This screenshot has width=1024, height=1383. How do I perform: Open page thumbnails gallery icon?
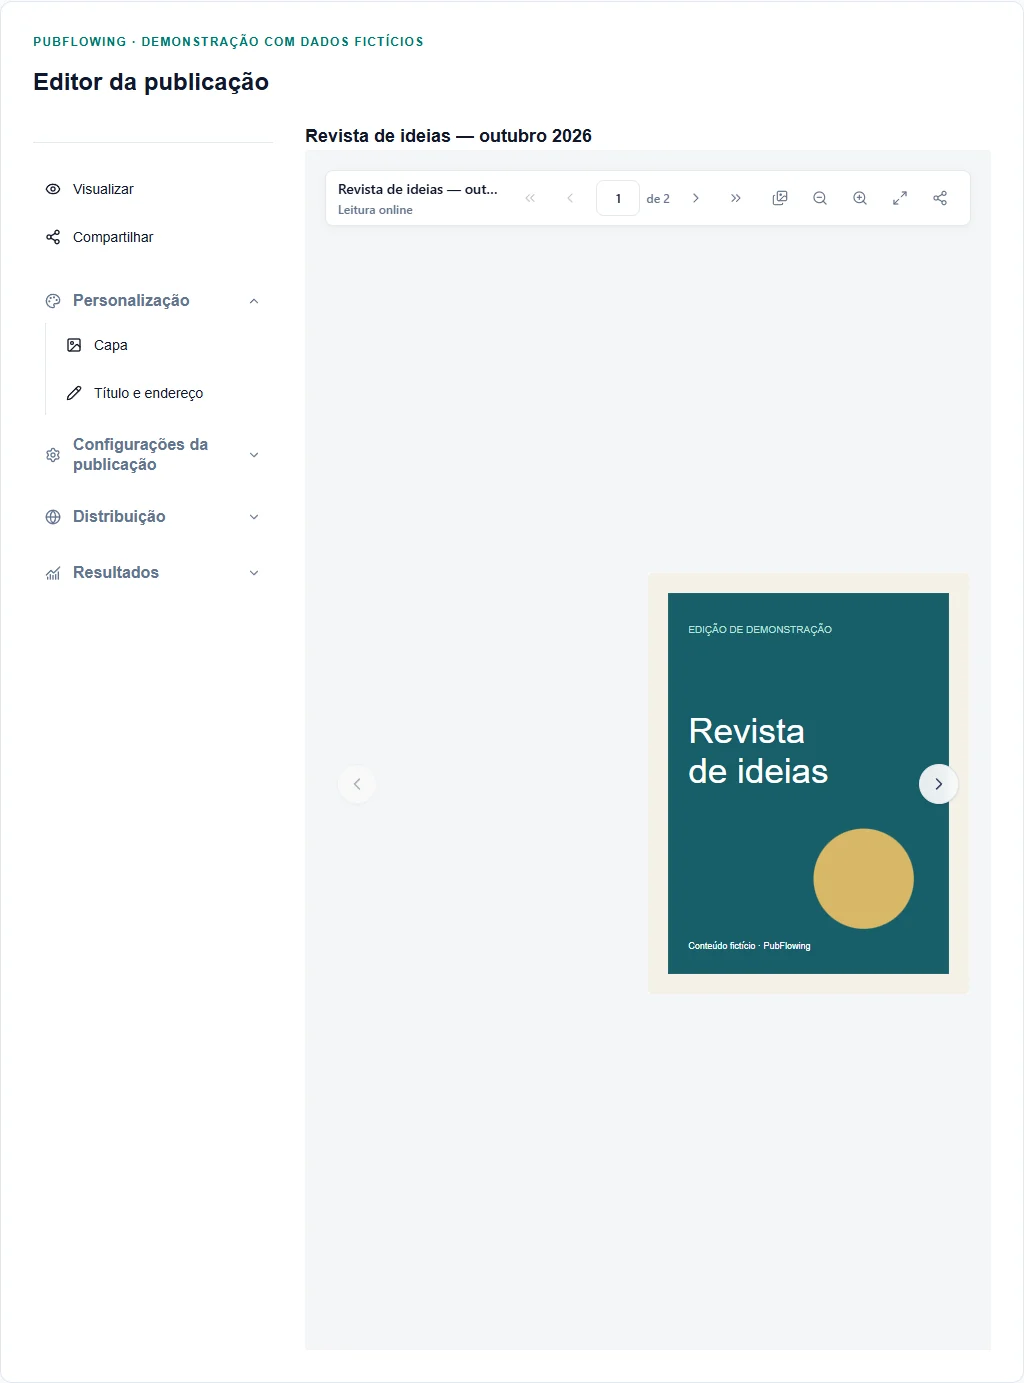[x=780, y=198]
